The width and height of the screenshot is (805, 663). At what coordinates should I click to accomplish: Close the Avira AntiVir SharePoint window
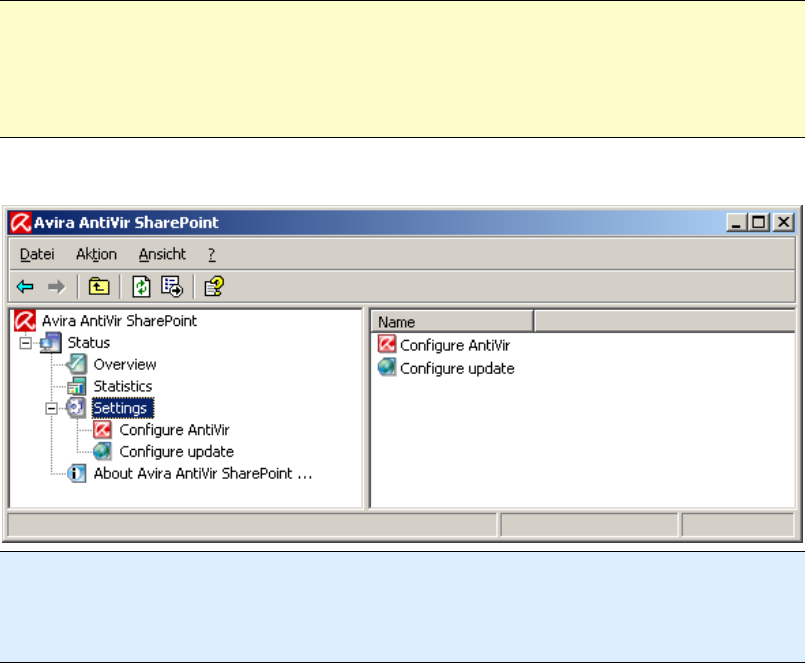point(784,222)
